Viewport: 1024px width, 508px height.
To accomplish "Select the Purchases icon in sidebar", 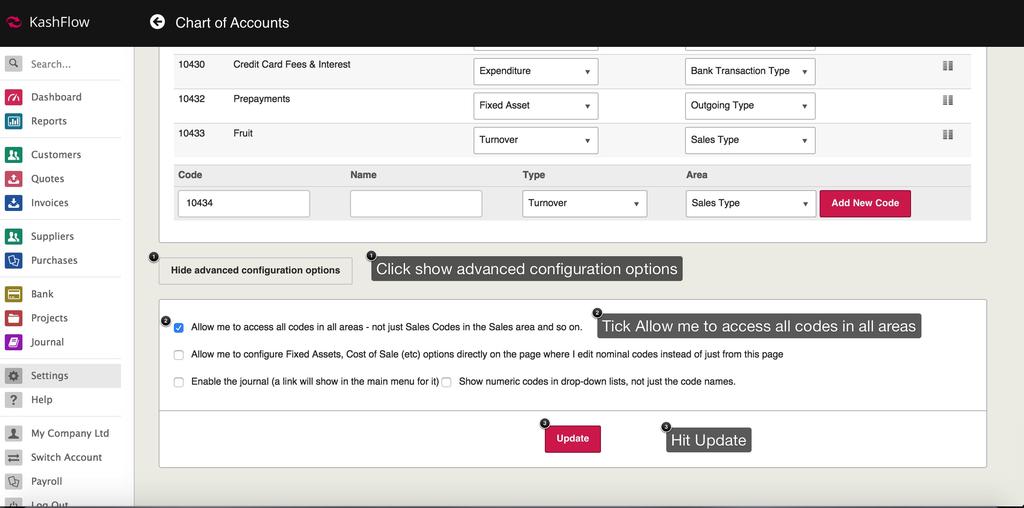I will 13,260.
